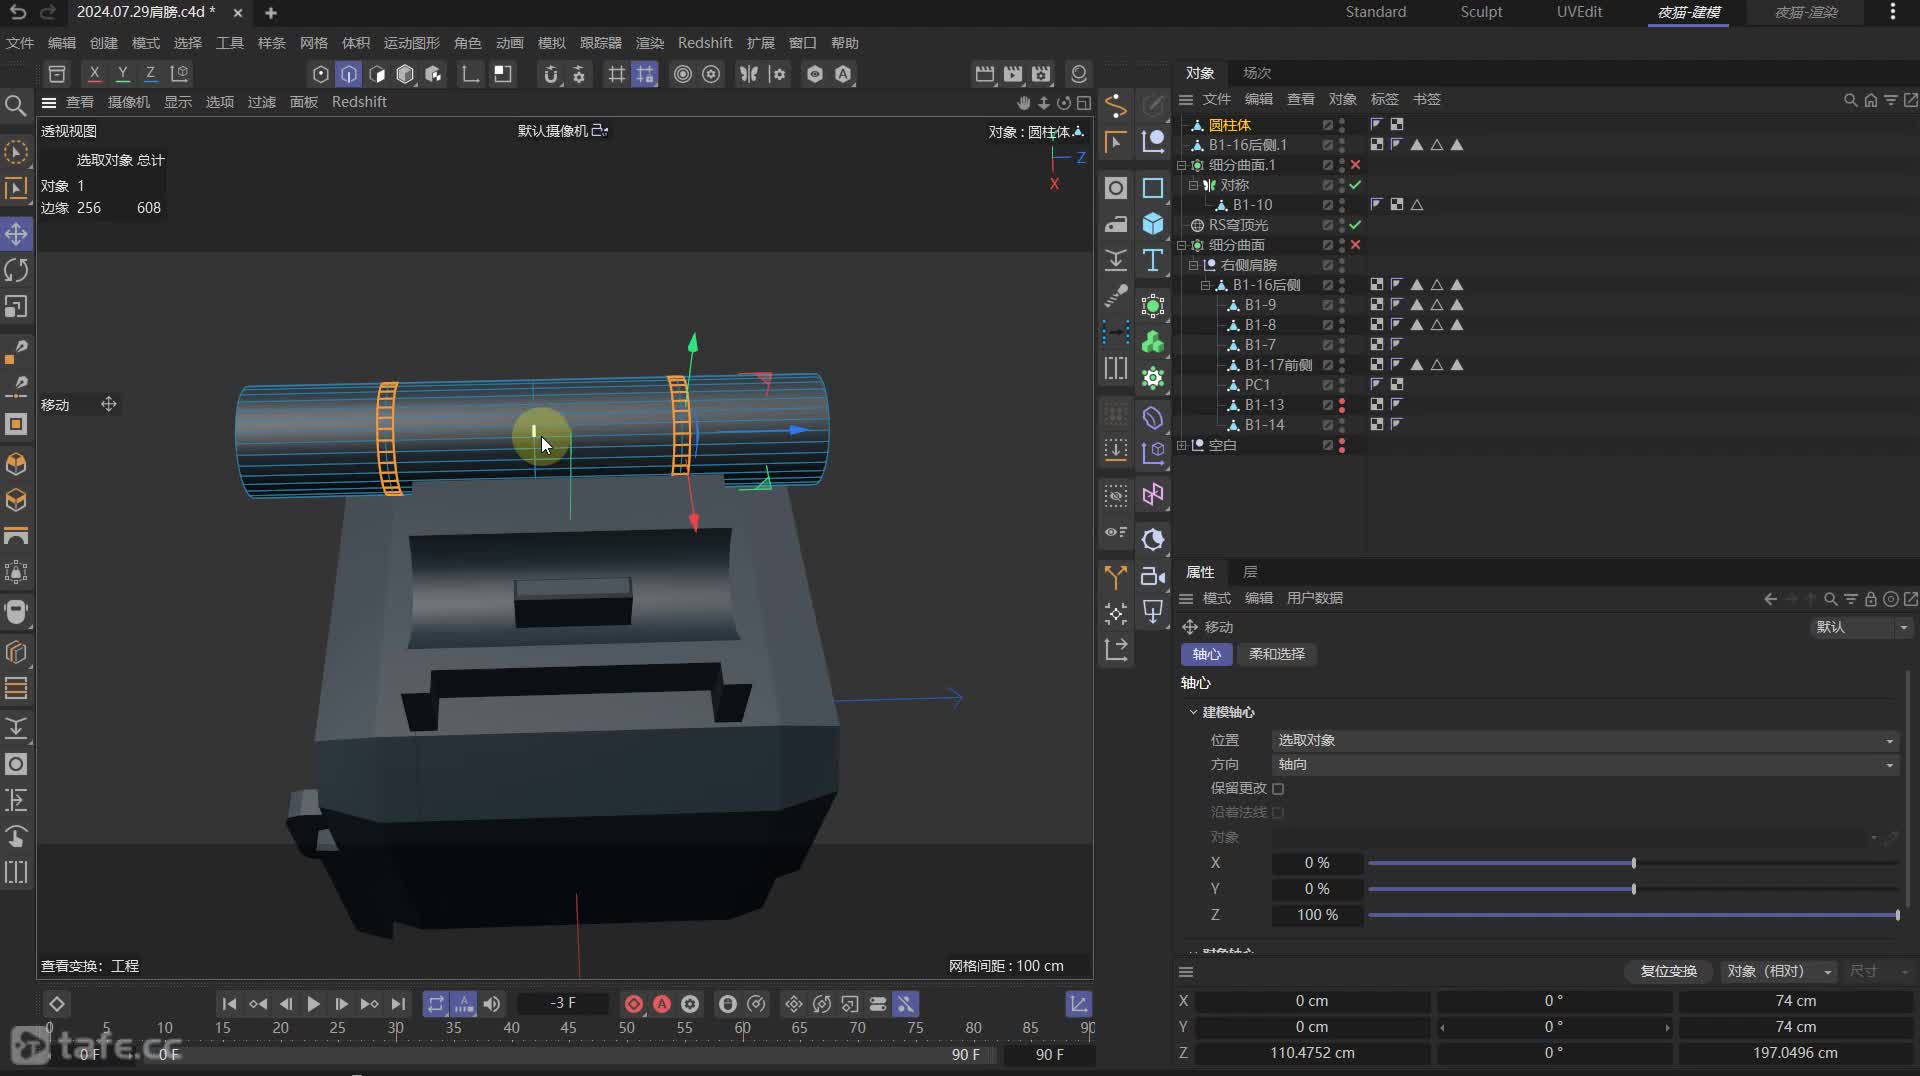This screenshot has width=1920, height=1076.
Task: Add a Light object
Action: [x=1153, y=612]
